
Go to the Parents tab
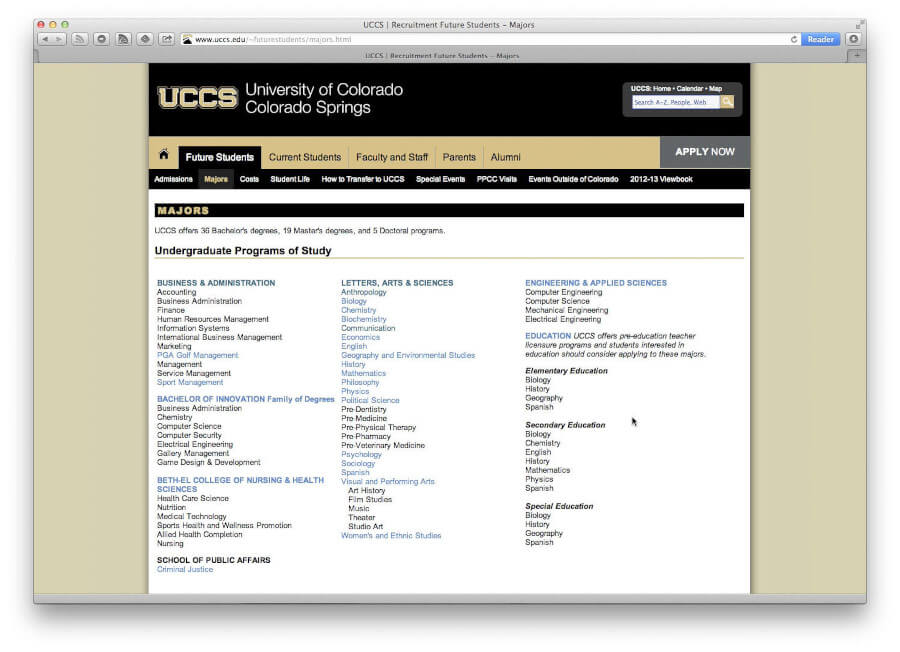pyautogui.click(x=459, y=157)
